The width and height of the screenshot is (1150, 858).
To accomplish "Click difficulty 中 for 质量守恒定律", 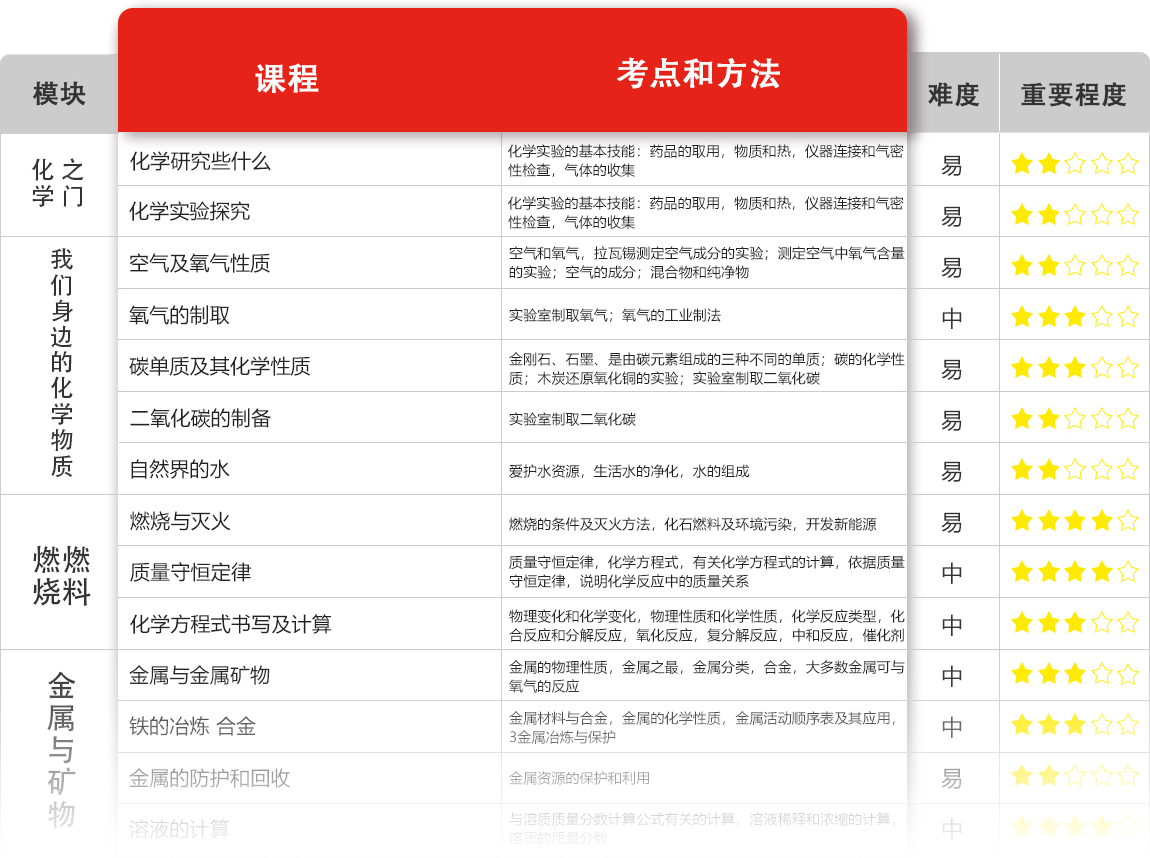I will pyautogui.click(x=952, y=573).
